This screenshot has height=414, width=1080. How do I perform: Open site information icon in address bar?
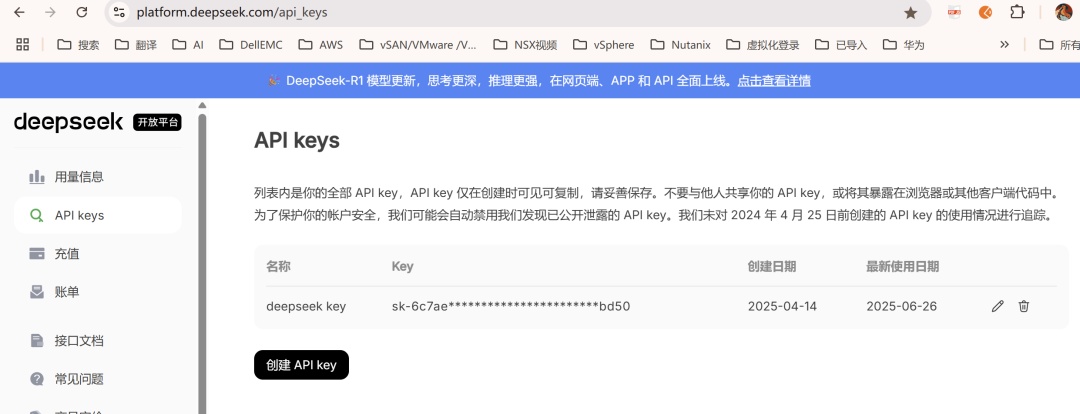tap(120, 12)
